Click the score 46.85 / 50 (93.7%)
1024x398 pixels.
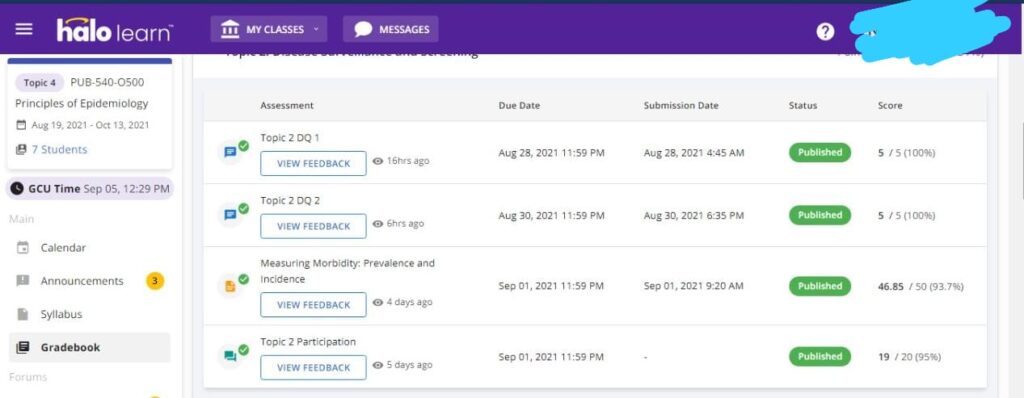click(x=921, y=286)
